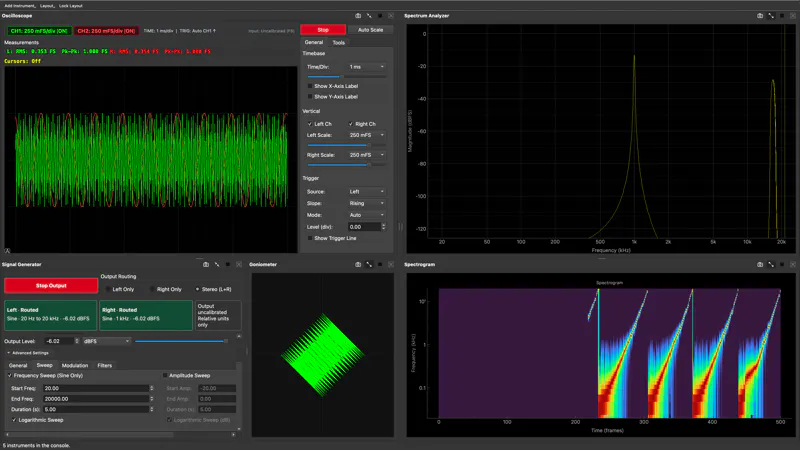The width and height of the screenshot is (800, 450).
Task: Open the trigger Slope dropdown
Action: [366, 204]
